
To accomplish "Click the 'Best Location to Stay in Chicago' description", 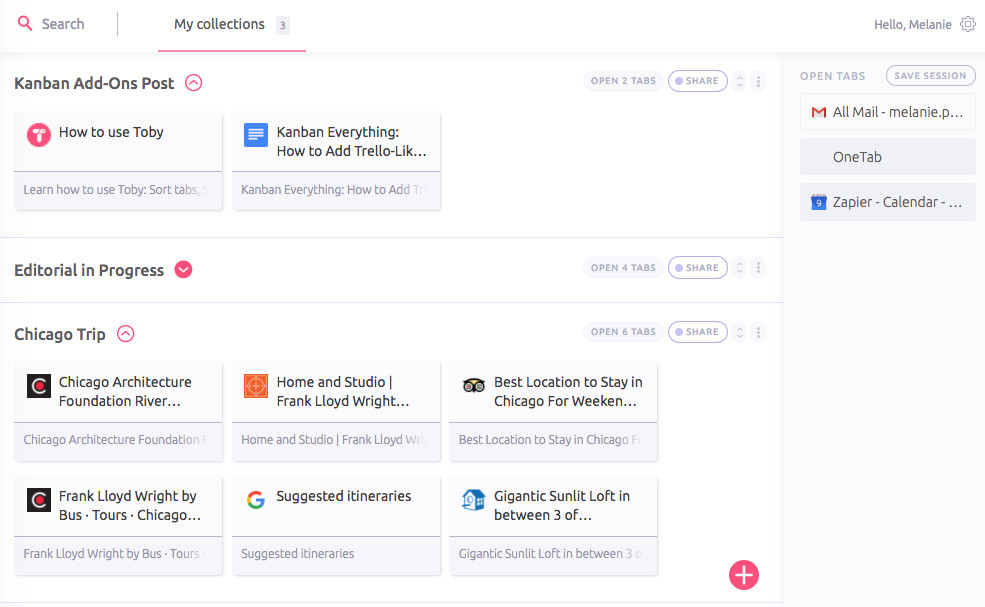I will click(551, 440).
